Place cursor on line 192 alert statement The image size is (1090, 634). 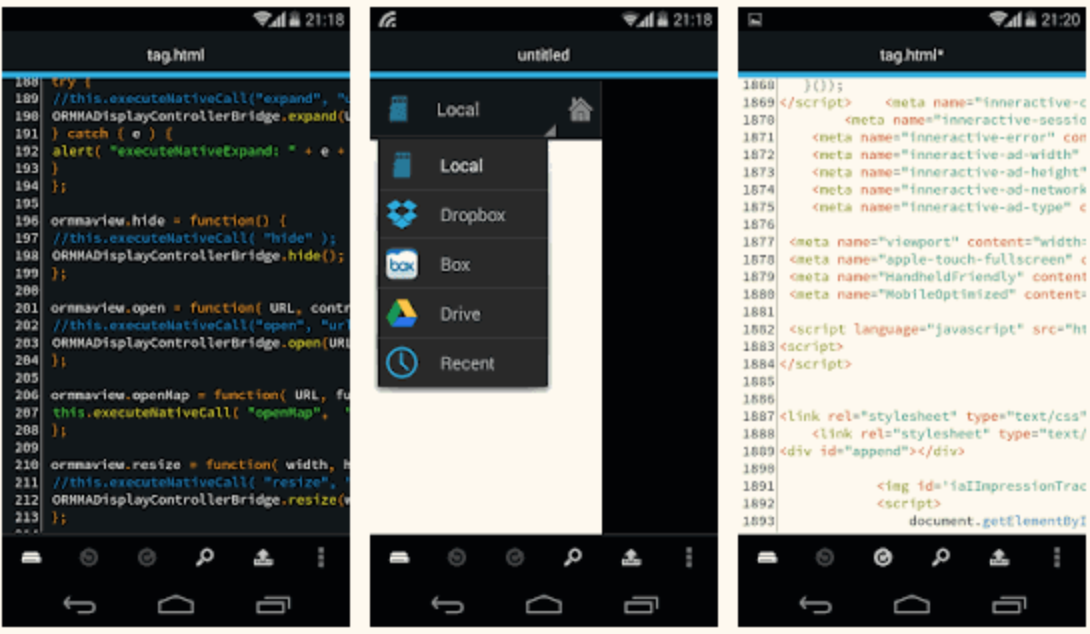(x=200, y=151)
